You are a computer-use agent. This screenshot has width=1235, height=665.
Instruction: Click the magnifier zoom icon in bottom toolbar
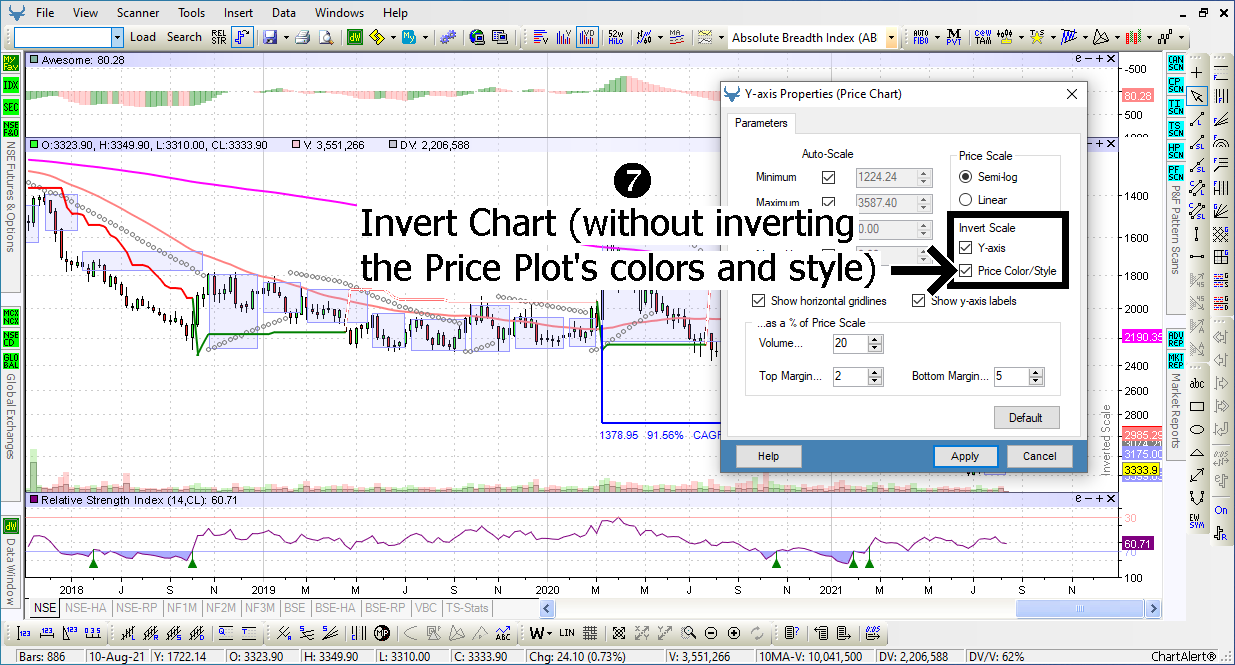(x=689, y=632)
